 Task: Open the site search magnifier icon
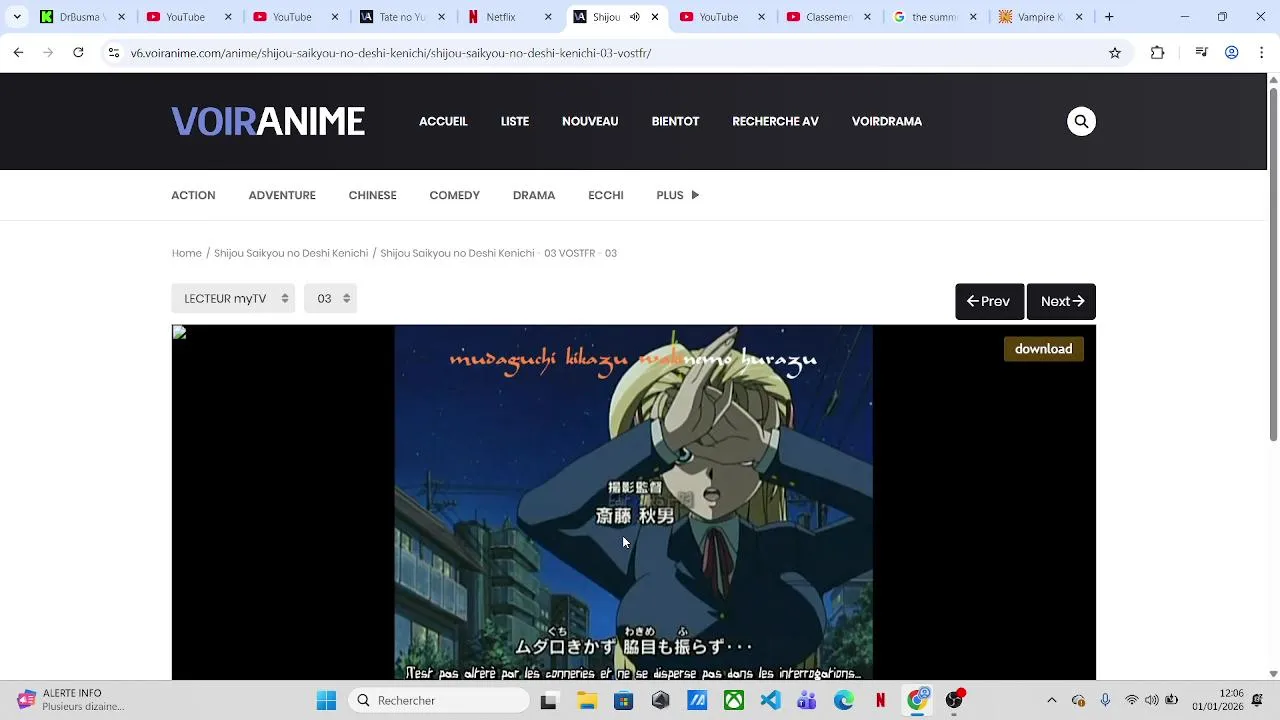click(1081, 121)
